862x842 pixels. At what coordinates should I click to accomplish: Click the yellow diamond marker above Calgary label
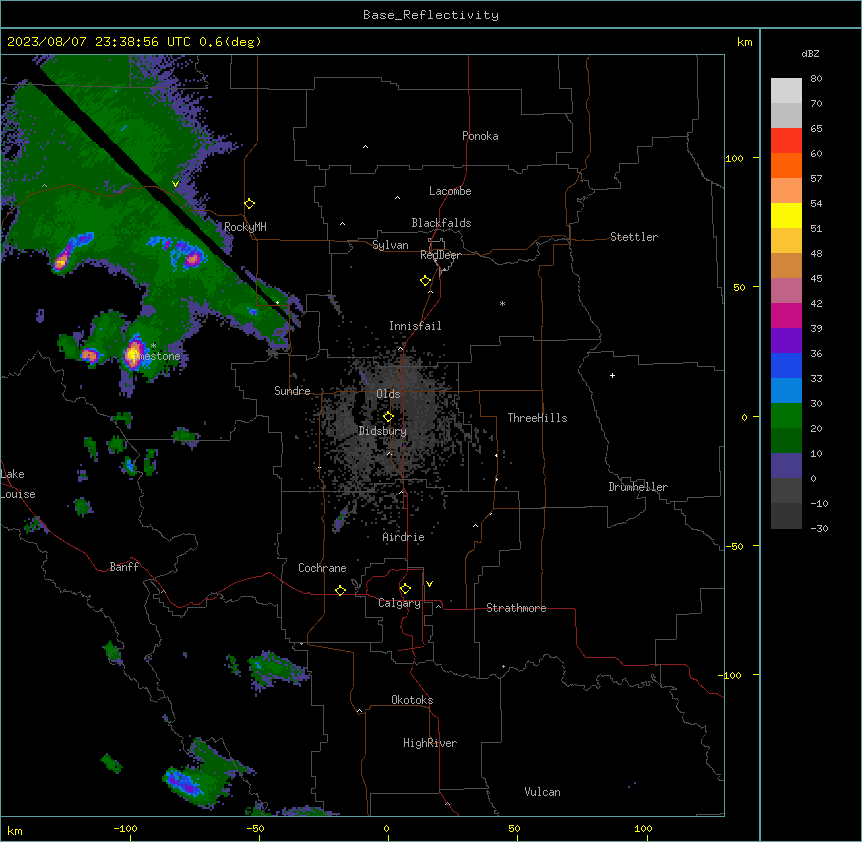[405, 589]
